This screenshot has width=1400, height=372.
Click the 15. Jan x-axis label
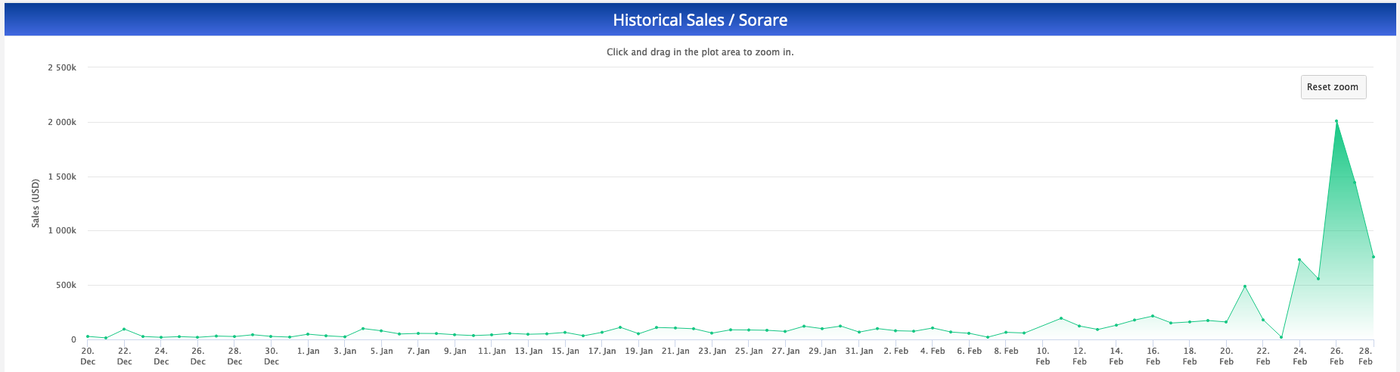(565, 351)
